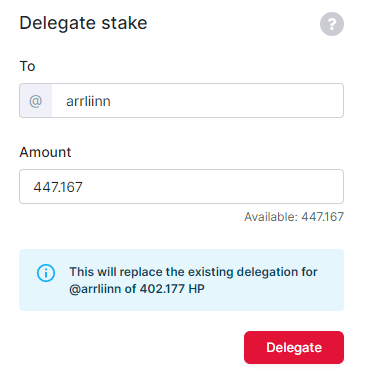Place cursor after arrliinn username text
The image size is (365, 371).
(x=112, y=101)
